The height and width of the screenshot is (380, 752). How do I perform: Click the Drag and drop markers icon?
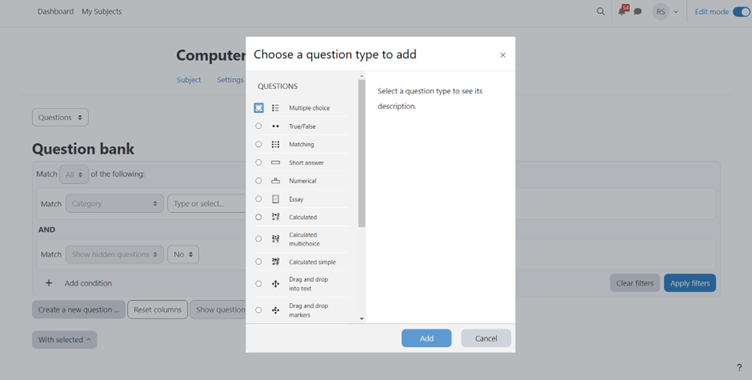pos(275,310)
